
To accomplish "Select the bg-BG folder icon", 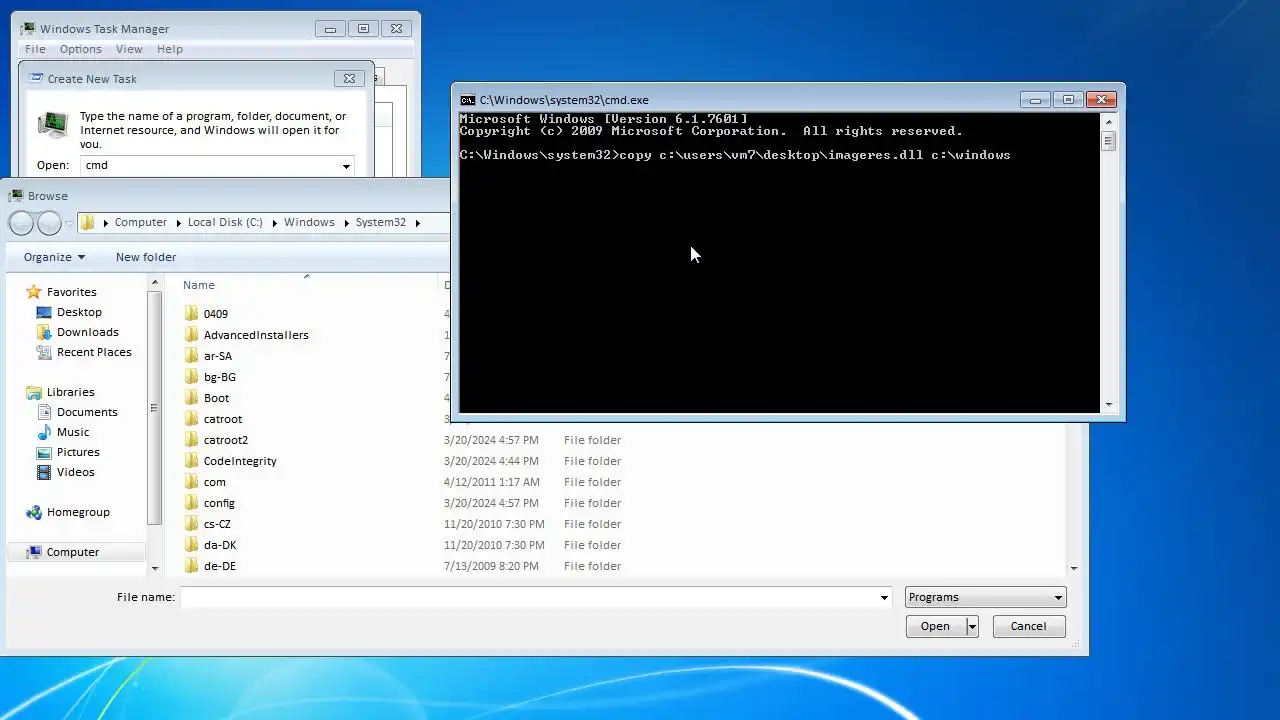I will (x=192, y=377).
